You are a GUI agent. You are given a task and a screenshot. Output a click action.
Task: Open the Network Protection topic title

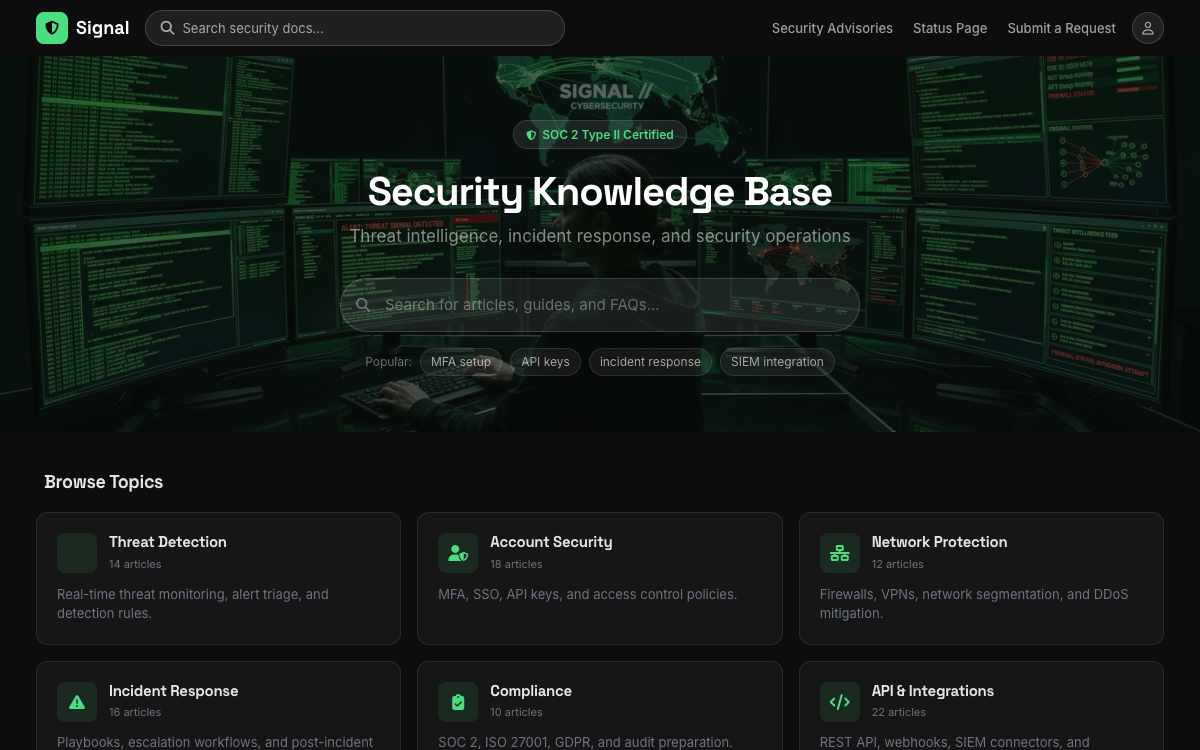(x=939, y=542)
